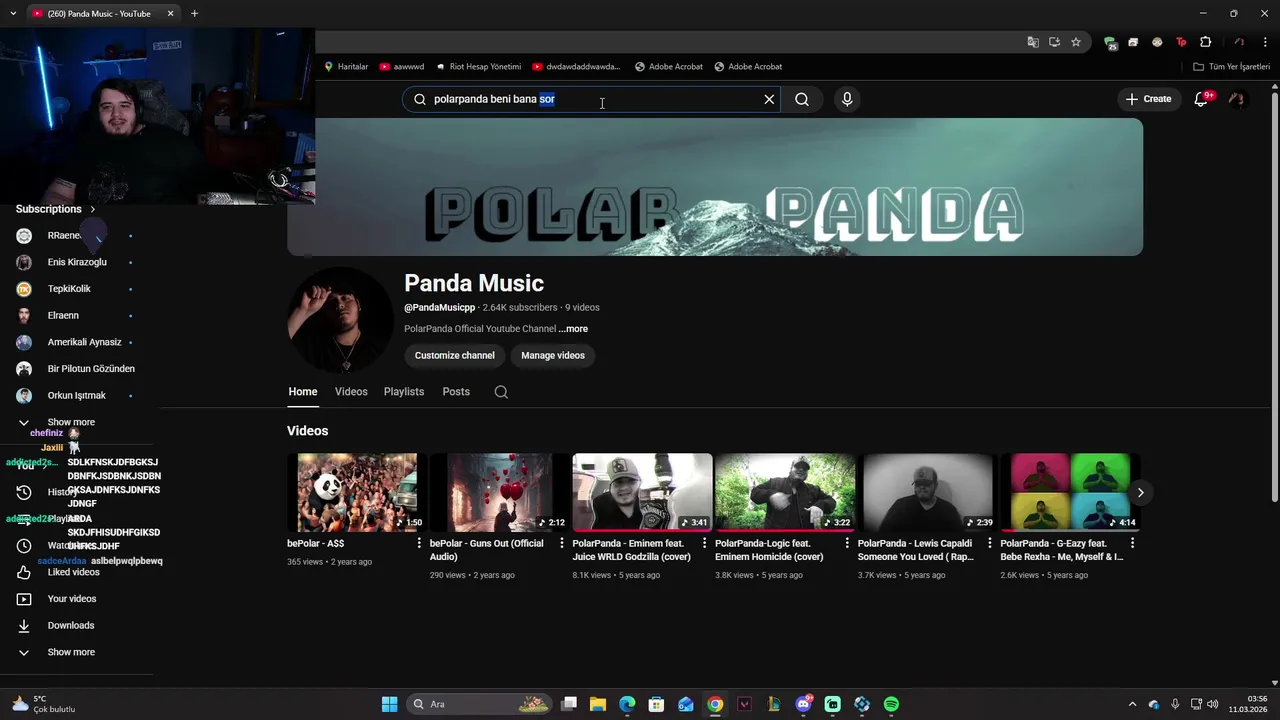This screenshot has width=1280, height=720.
Task: Open the green extension with 25 badge
Action: [x=1110, y=42]
